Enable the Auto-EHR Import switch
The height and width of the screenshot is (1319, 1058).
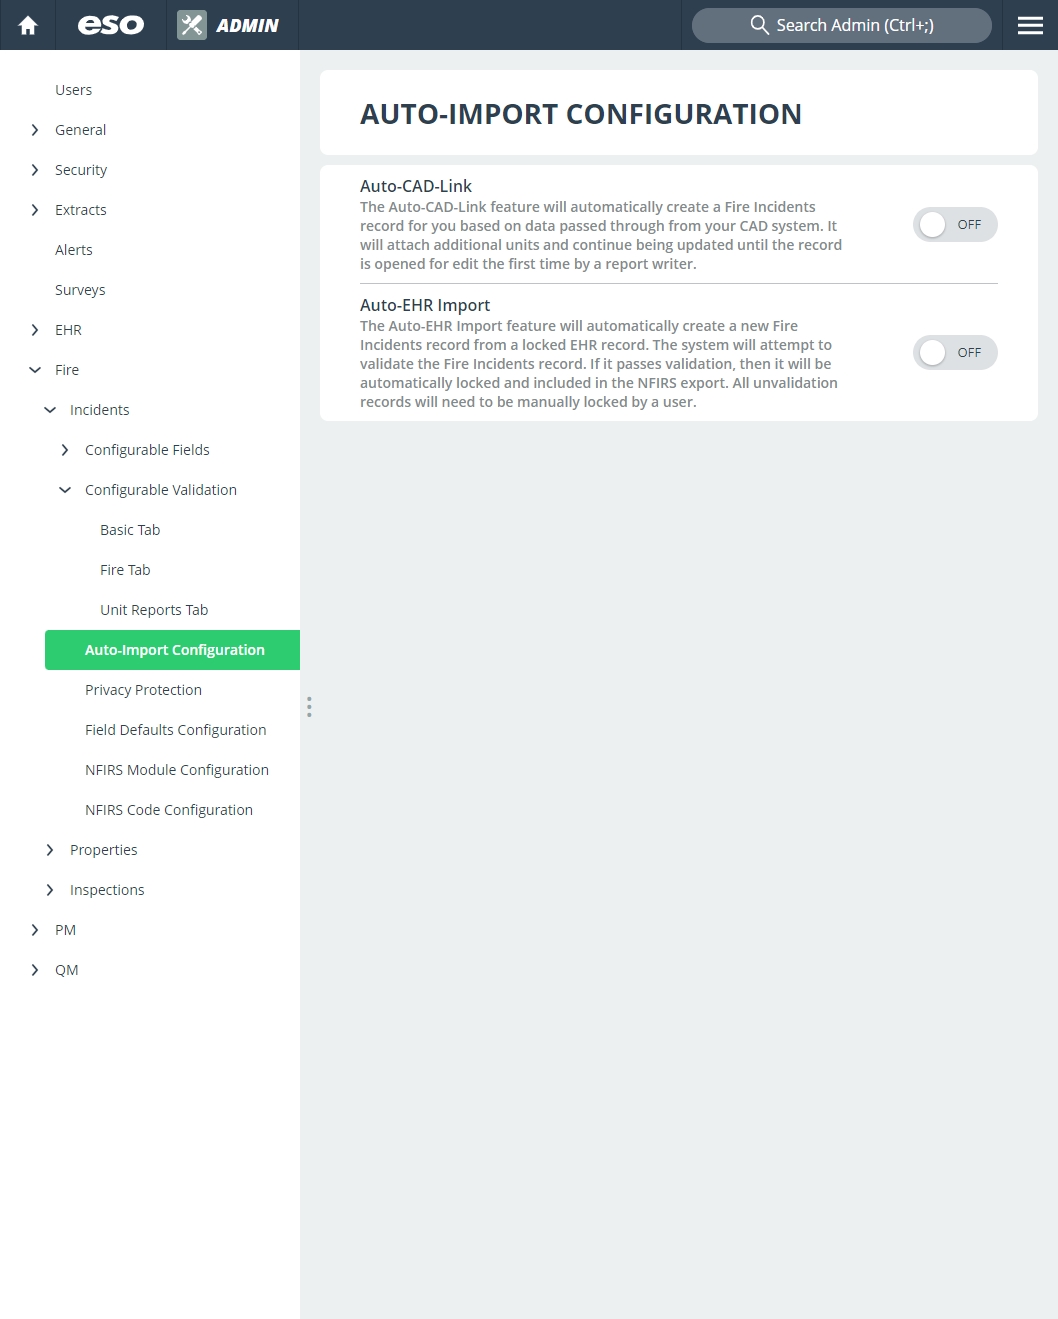955,353
